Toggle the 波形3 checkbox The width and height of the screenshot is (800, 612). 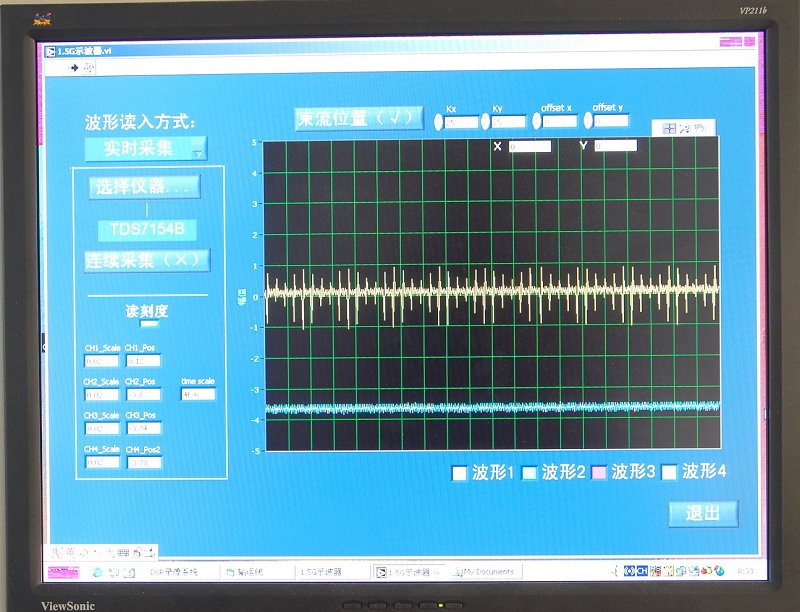599,473
